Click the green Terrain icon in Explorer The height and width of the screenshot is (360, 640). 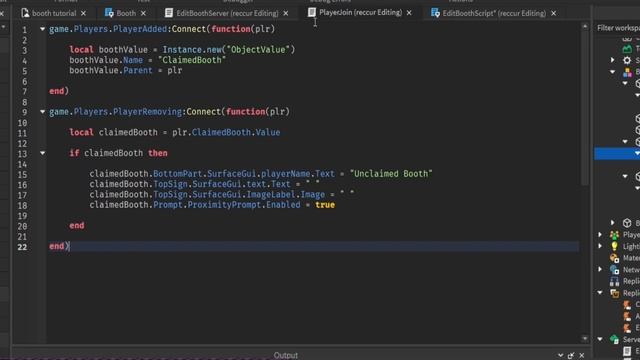(627, 49)
